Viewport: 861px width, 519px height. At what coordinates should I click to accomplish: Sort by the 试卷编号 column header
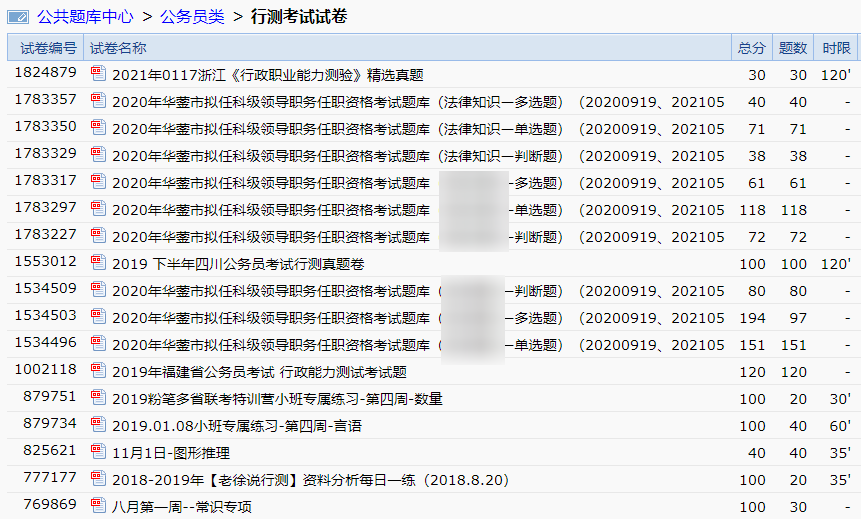tap(46, 48)
